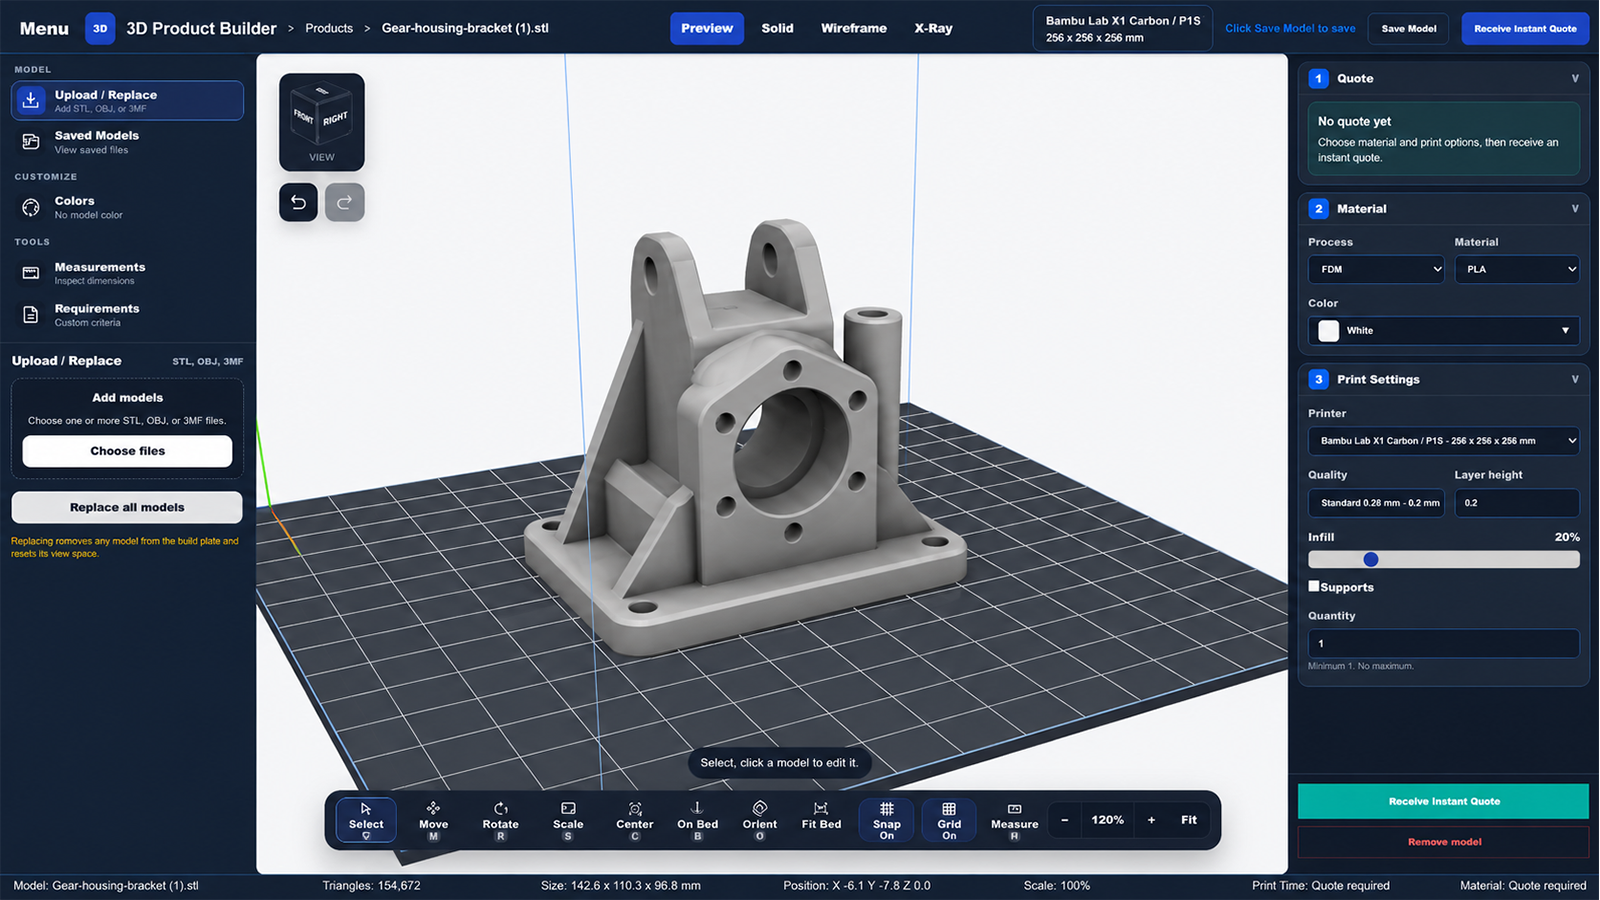Screen dimensions: 1600x900
Task: Open Saved Models from sidebar icon
Action: 31,142
